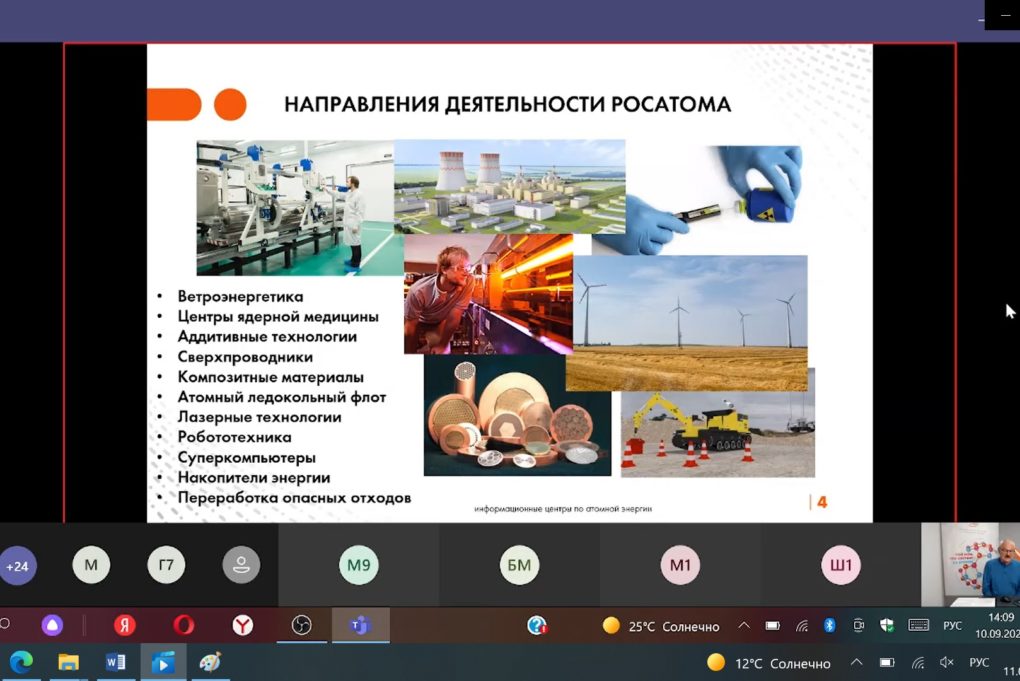The width and height of the screenshot is (1020, 681).
Task: Open the 14:09 clock and date
Action: pyautogui.click(x=999, y=625)
